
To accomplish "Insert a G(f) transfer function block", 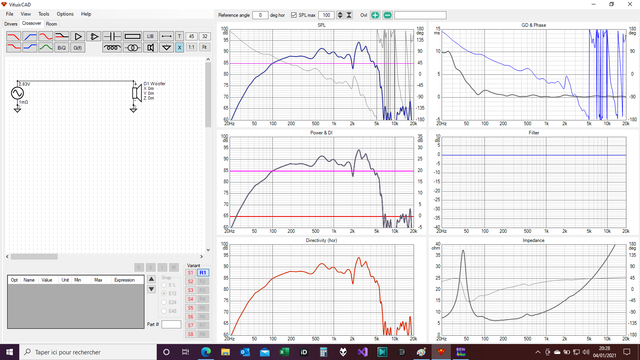I will coord(78,47).
